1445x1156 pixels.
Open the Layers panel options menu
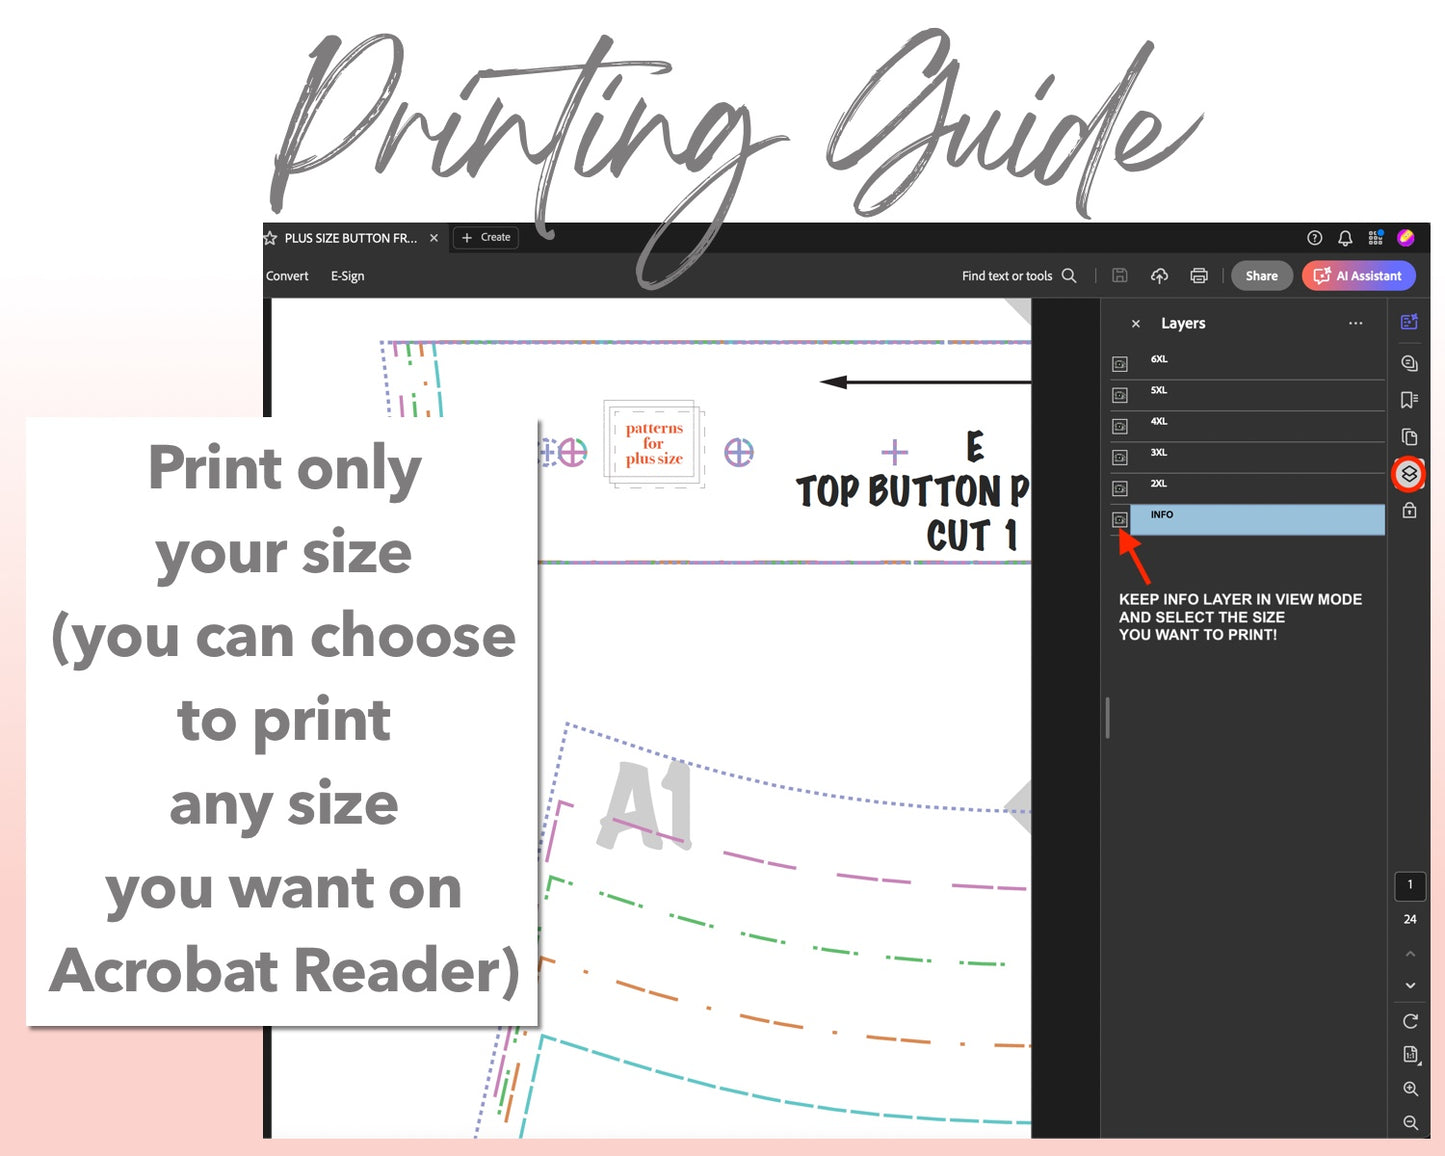coord(1355,323)
